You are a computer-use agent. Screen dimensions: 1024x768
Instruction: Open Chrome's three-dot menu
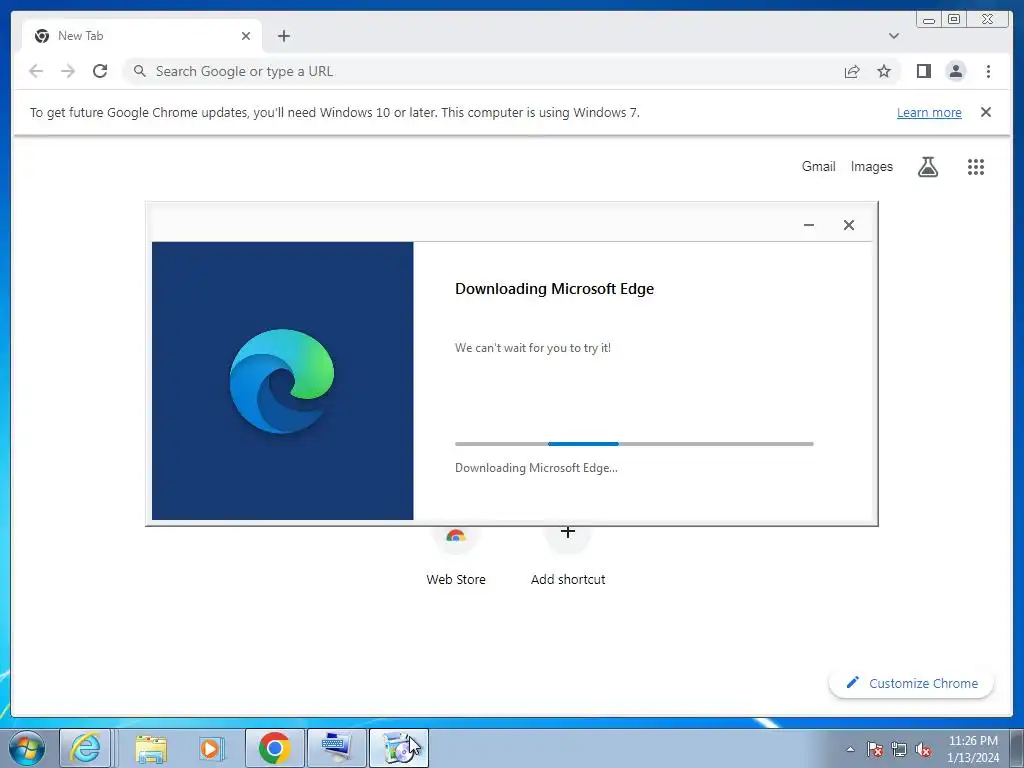(x=988, y=71)
